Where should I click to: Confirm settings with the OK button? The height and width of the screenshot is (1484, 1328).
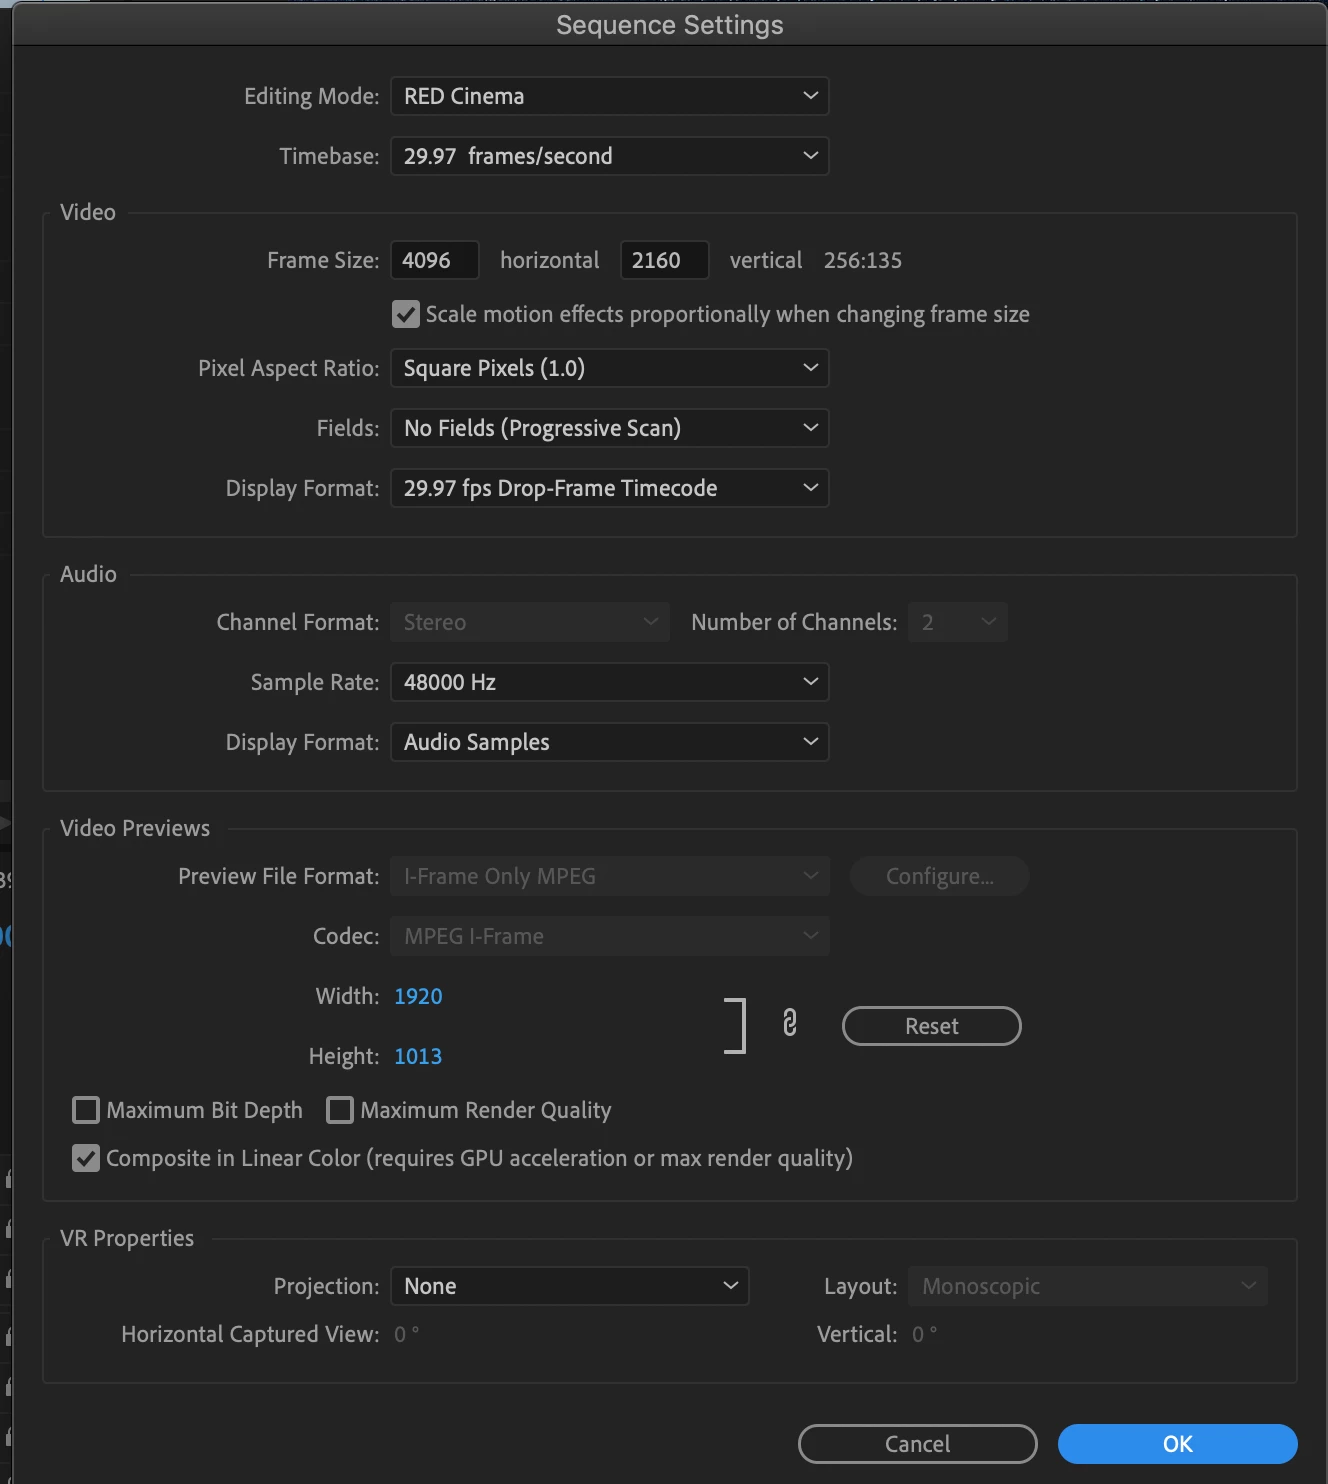[1178, 1444]
